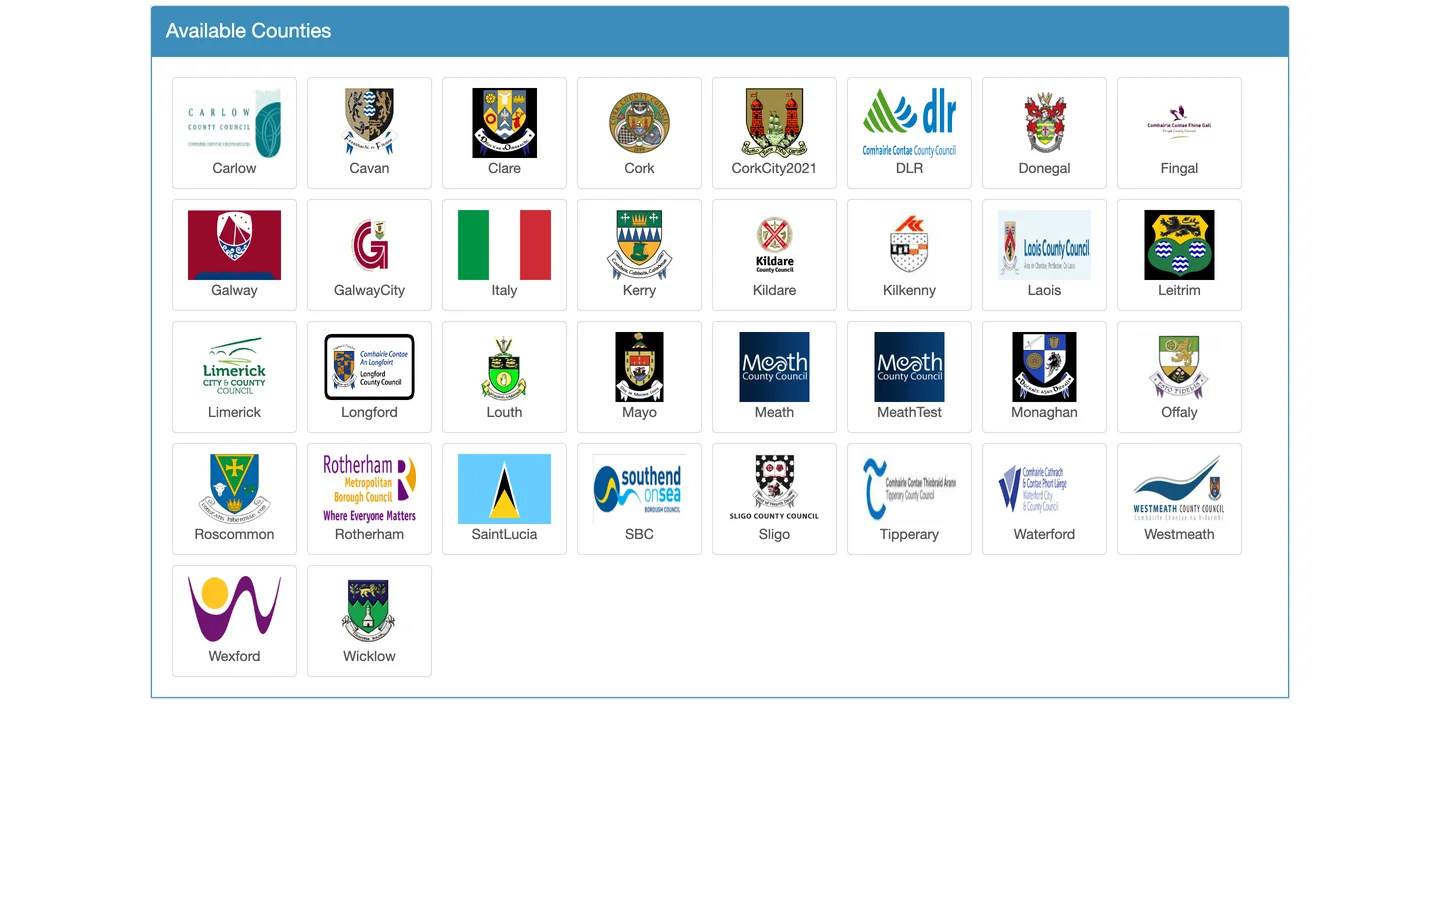Open the Sligo County Council crest

click(774, 489)
